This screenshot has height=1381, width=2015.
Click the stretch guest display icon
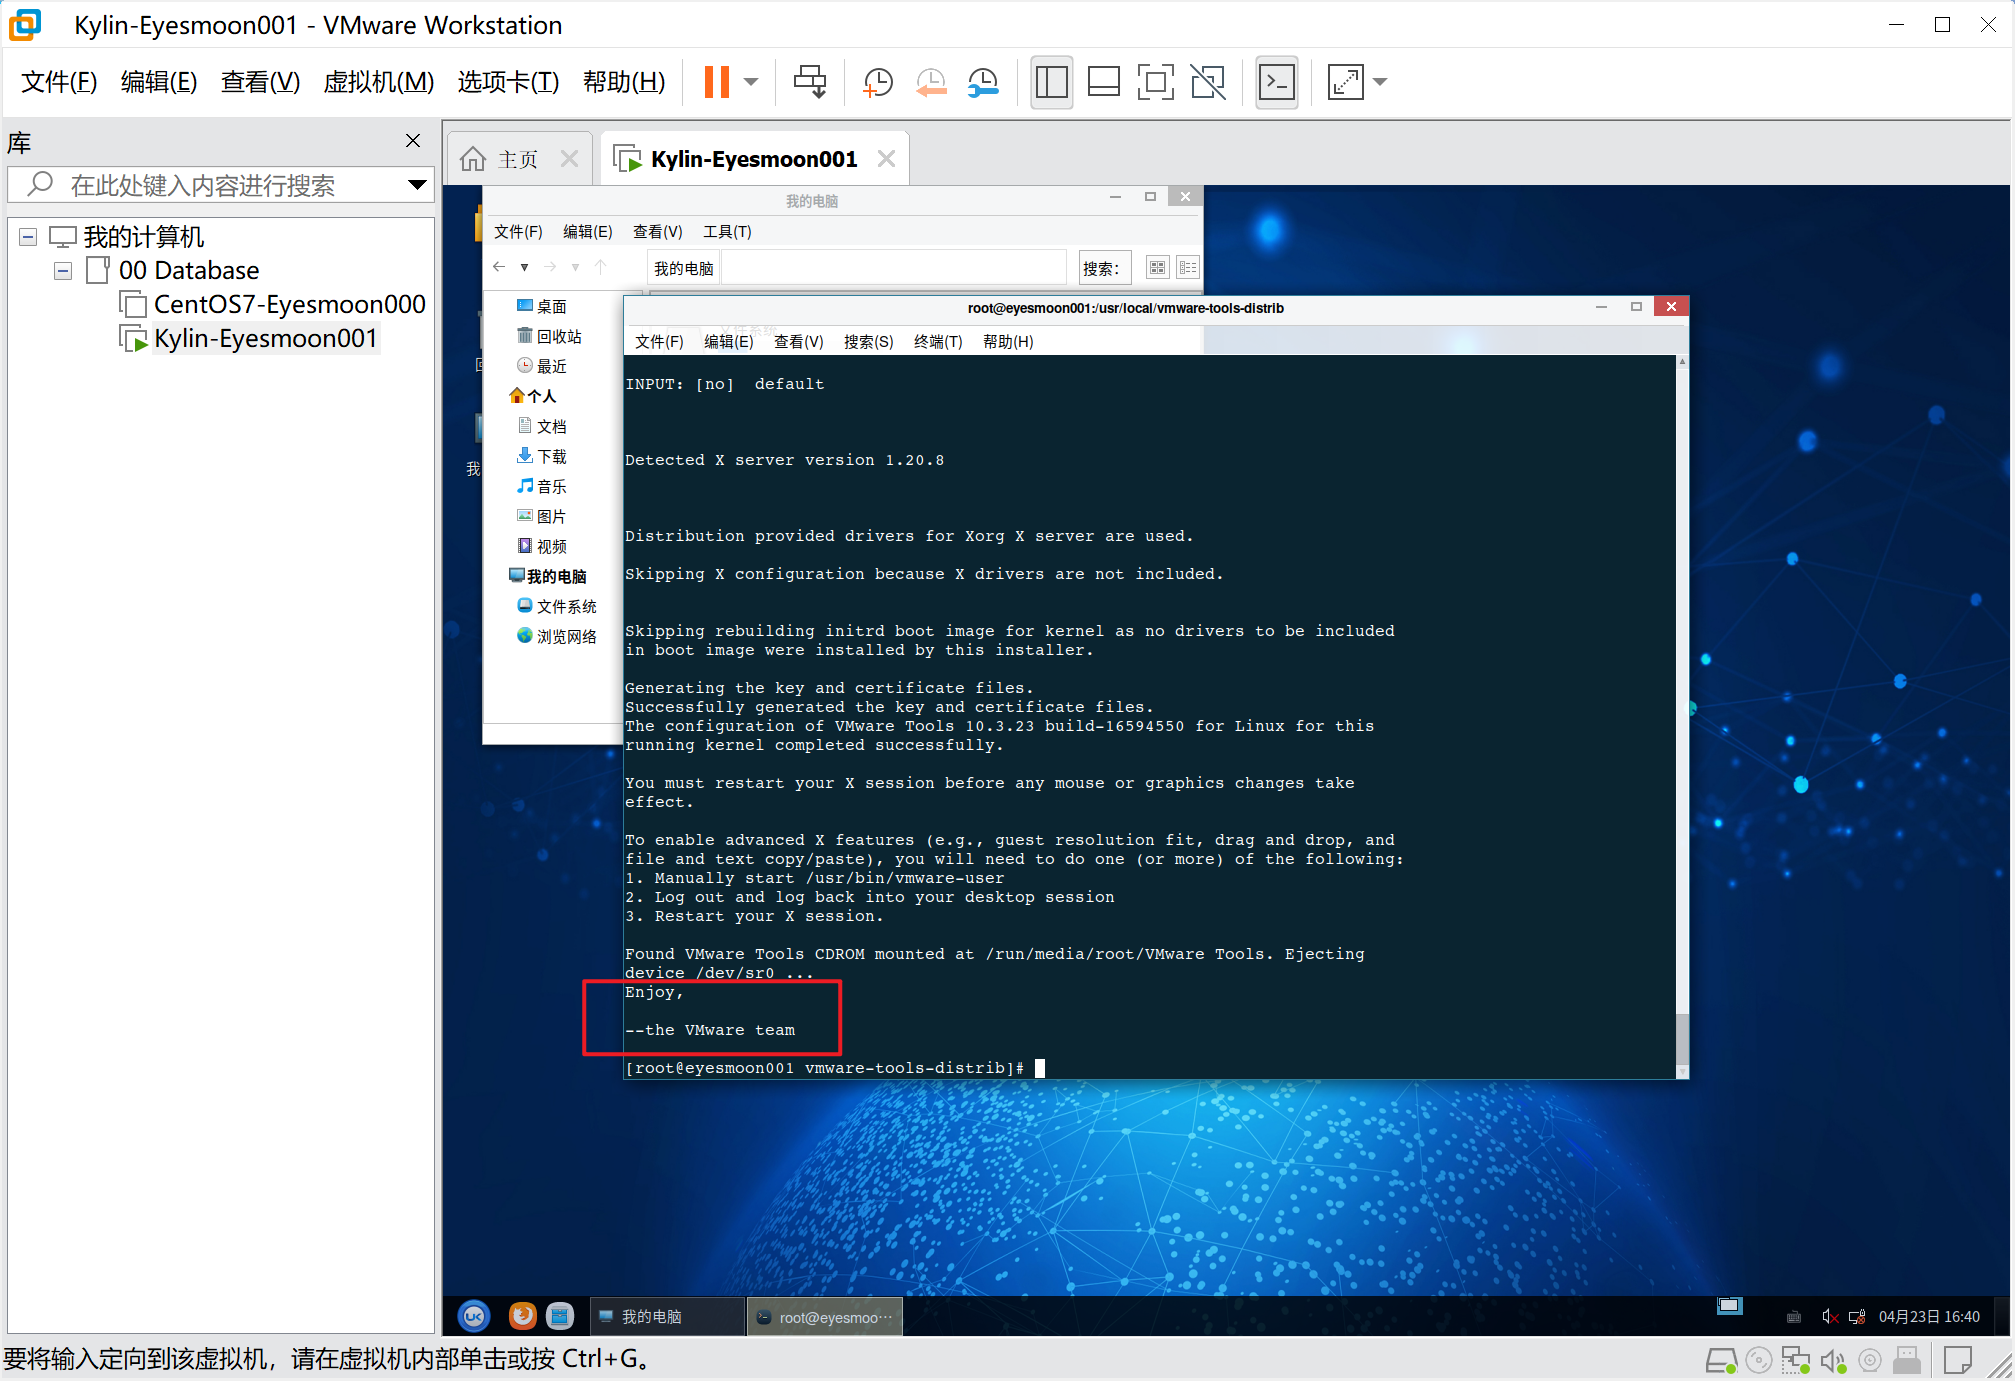[x=1345, y=82]
